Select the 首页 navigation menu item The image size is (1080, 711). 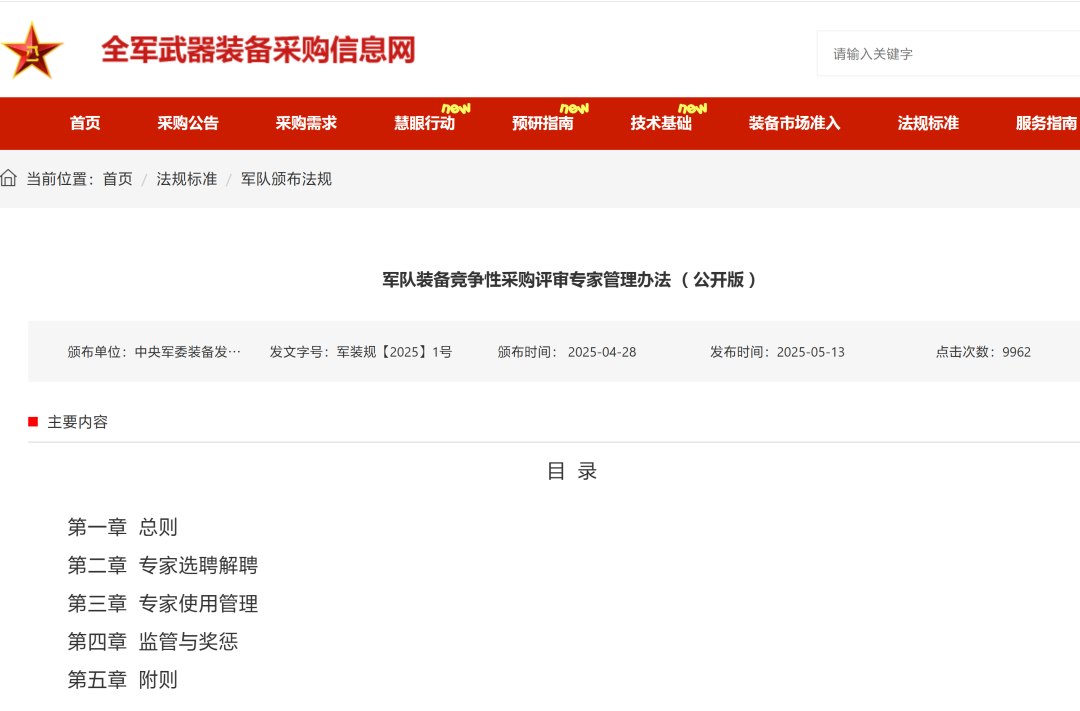(84, 123)
